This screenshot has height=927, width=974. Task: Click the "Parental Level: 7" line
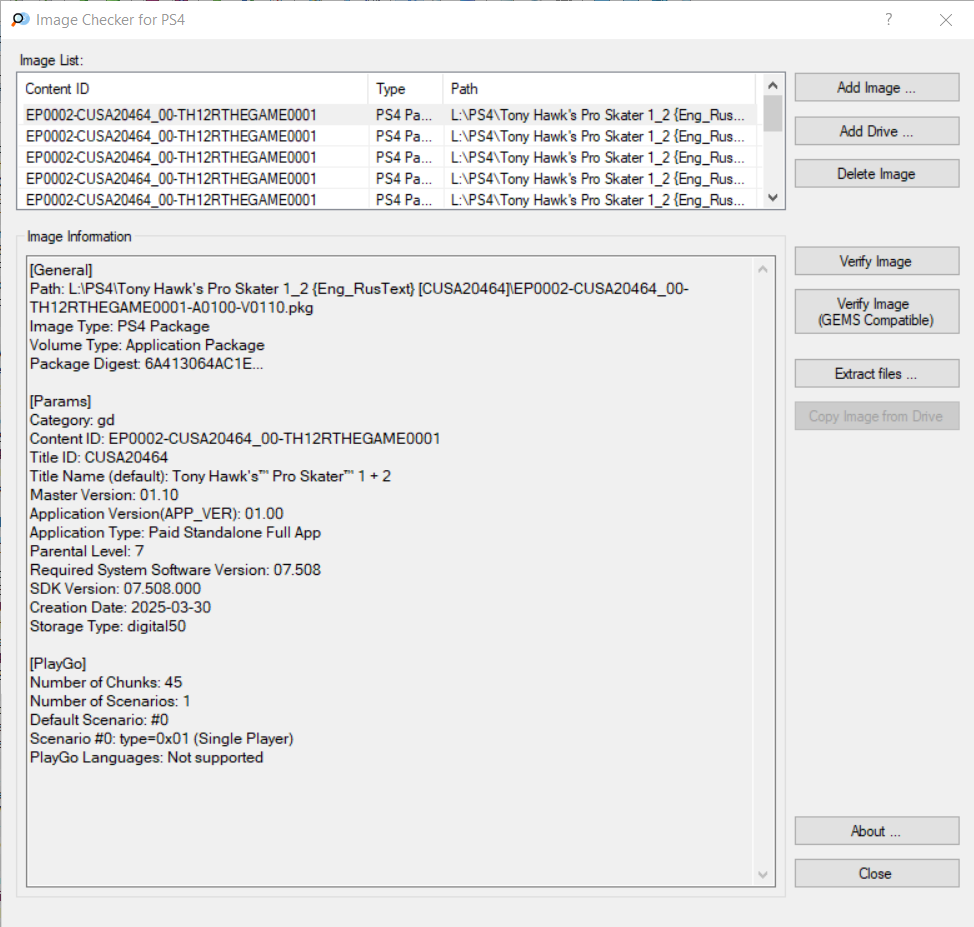87,551
